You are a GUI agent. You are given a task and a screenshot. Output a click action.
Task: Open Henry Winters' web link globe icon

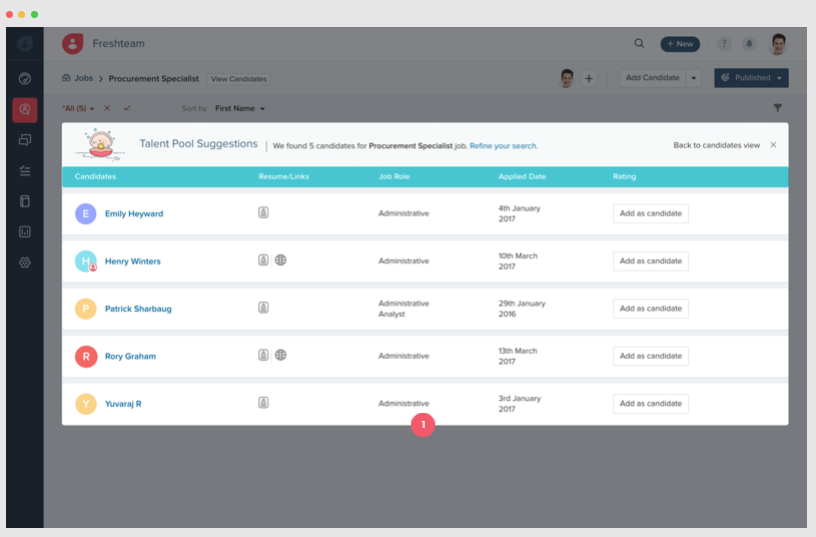pos(280,260)
